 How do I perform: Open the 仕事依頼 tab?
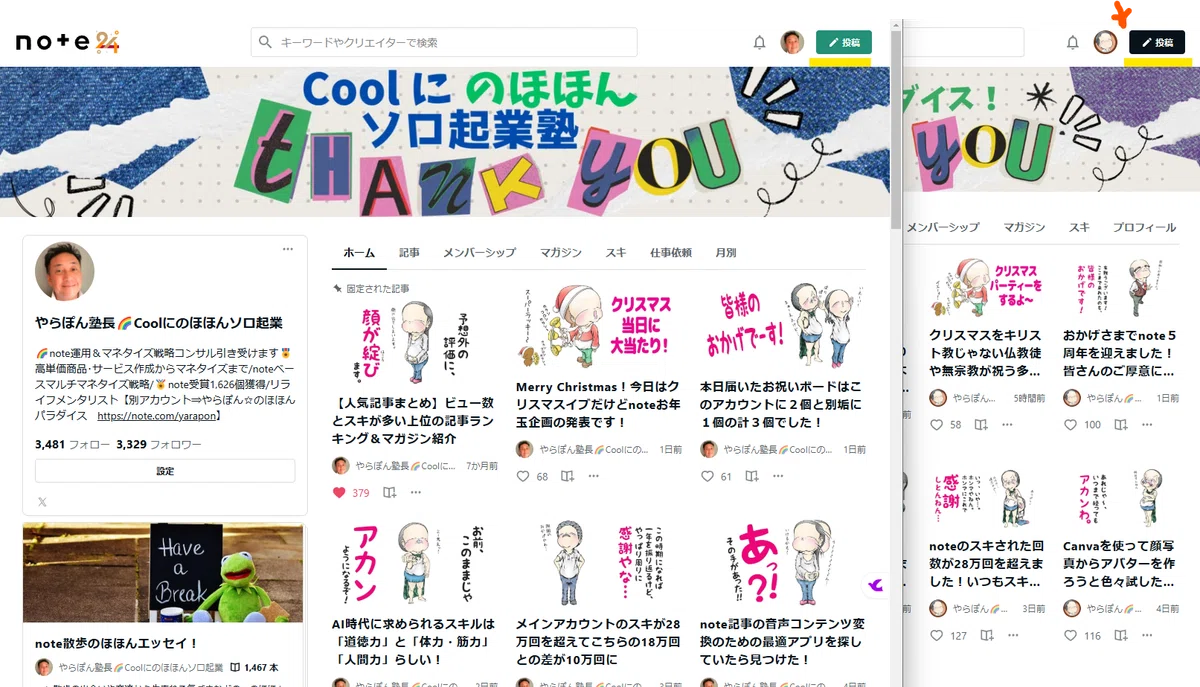pos(670,253)
